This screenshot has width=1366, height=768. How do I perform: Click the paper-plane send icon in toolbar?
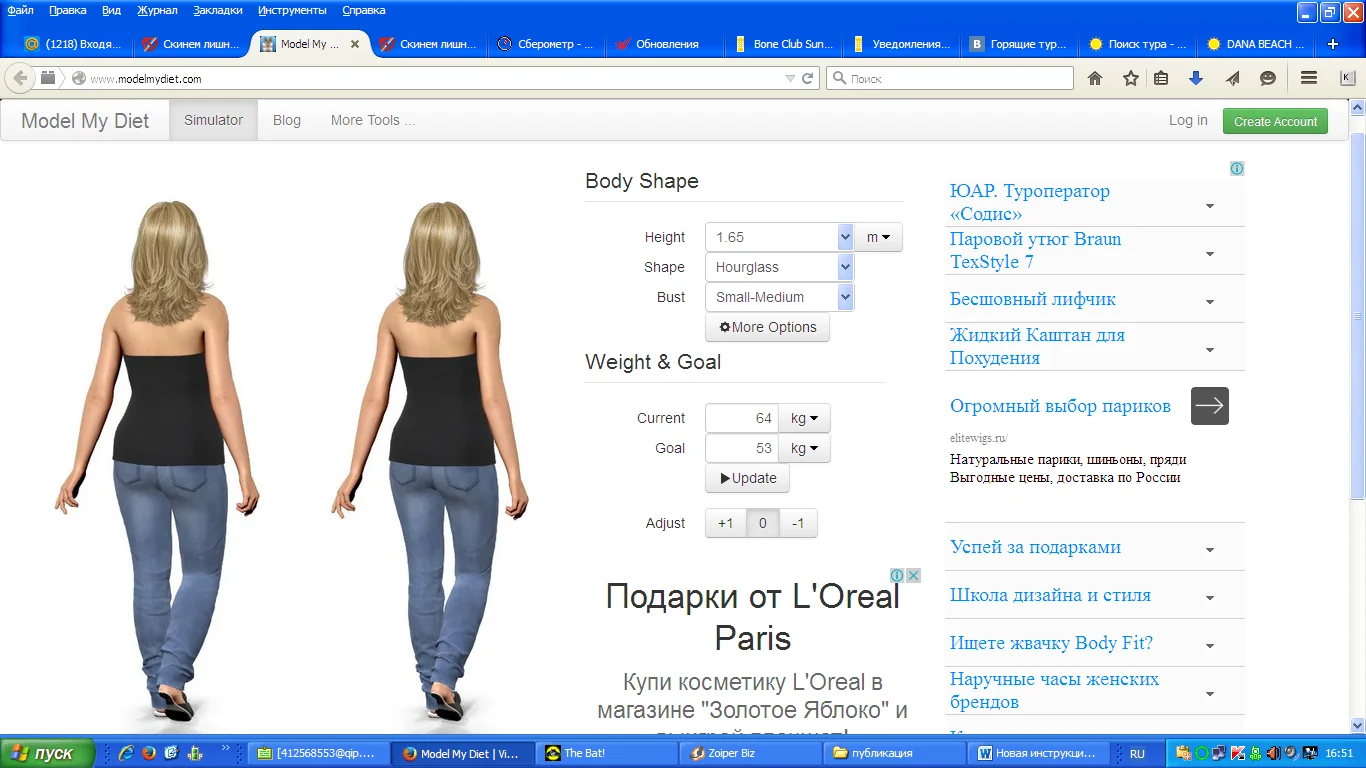(x=1232, y=78)
